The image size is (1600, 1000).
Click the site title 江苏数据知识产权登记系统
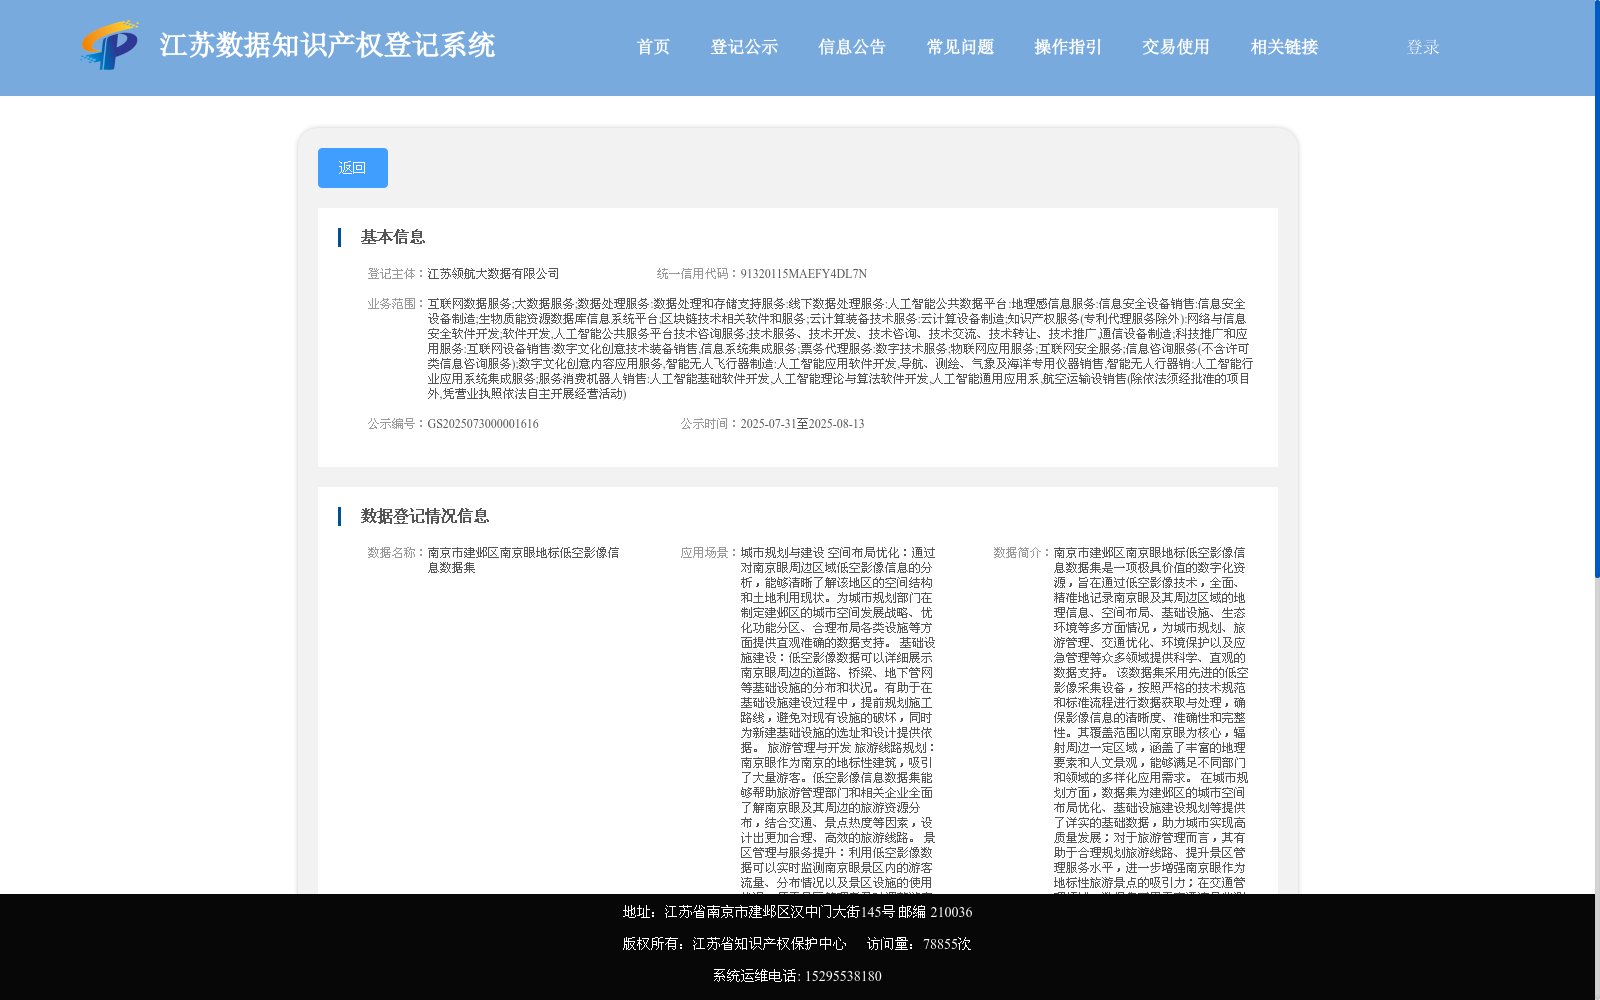(327, 45)
